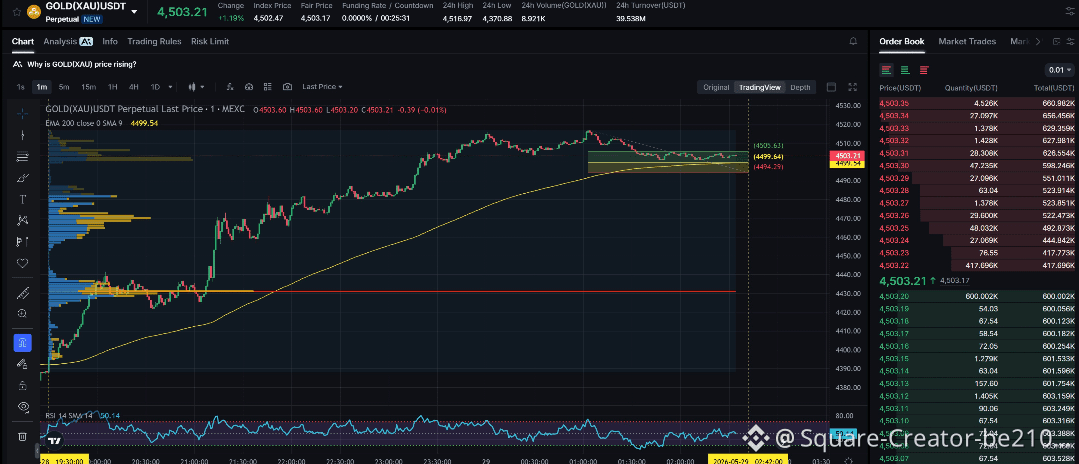Open candlestick chart type dropdown
The width and height of the screenshot is (1079, 464).
point(197,87)
